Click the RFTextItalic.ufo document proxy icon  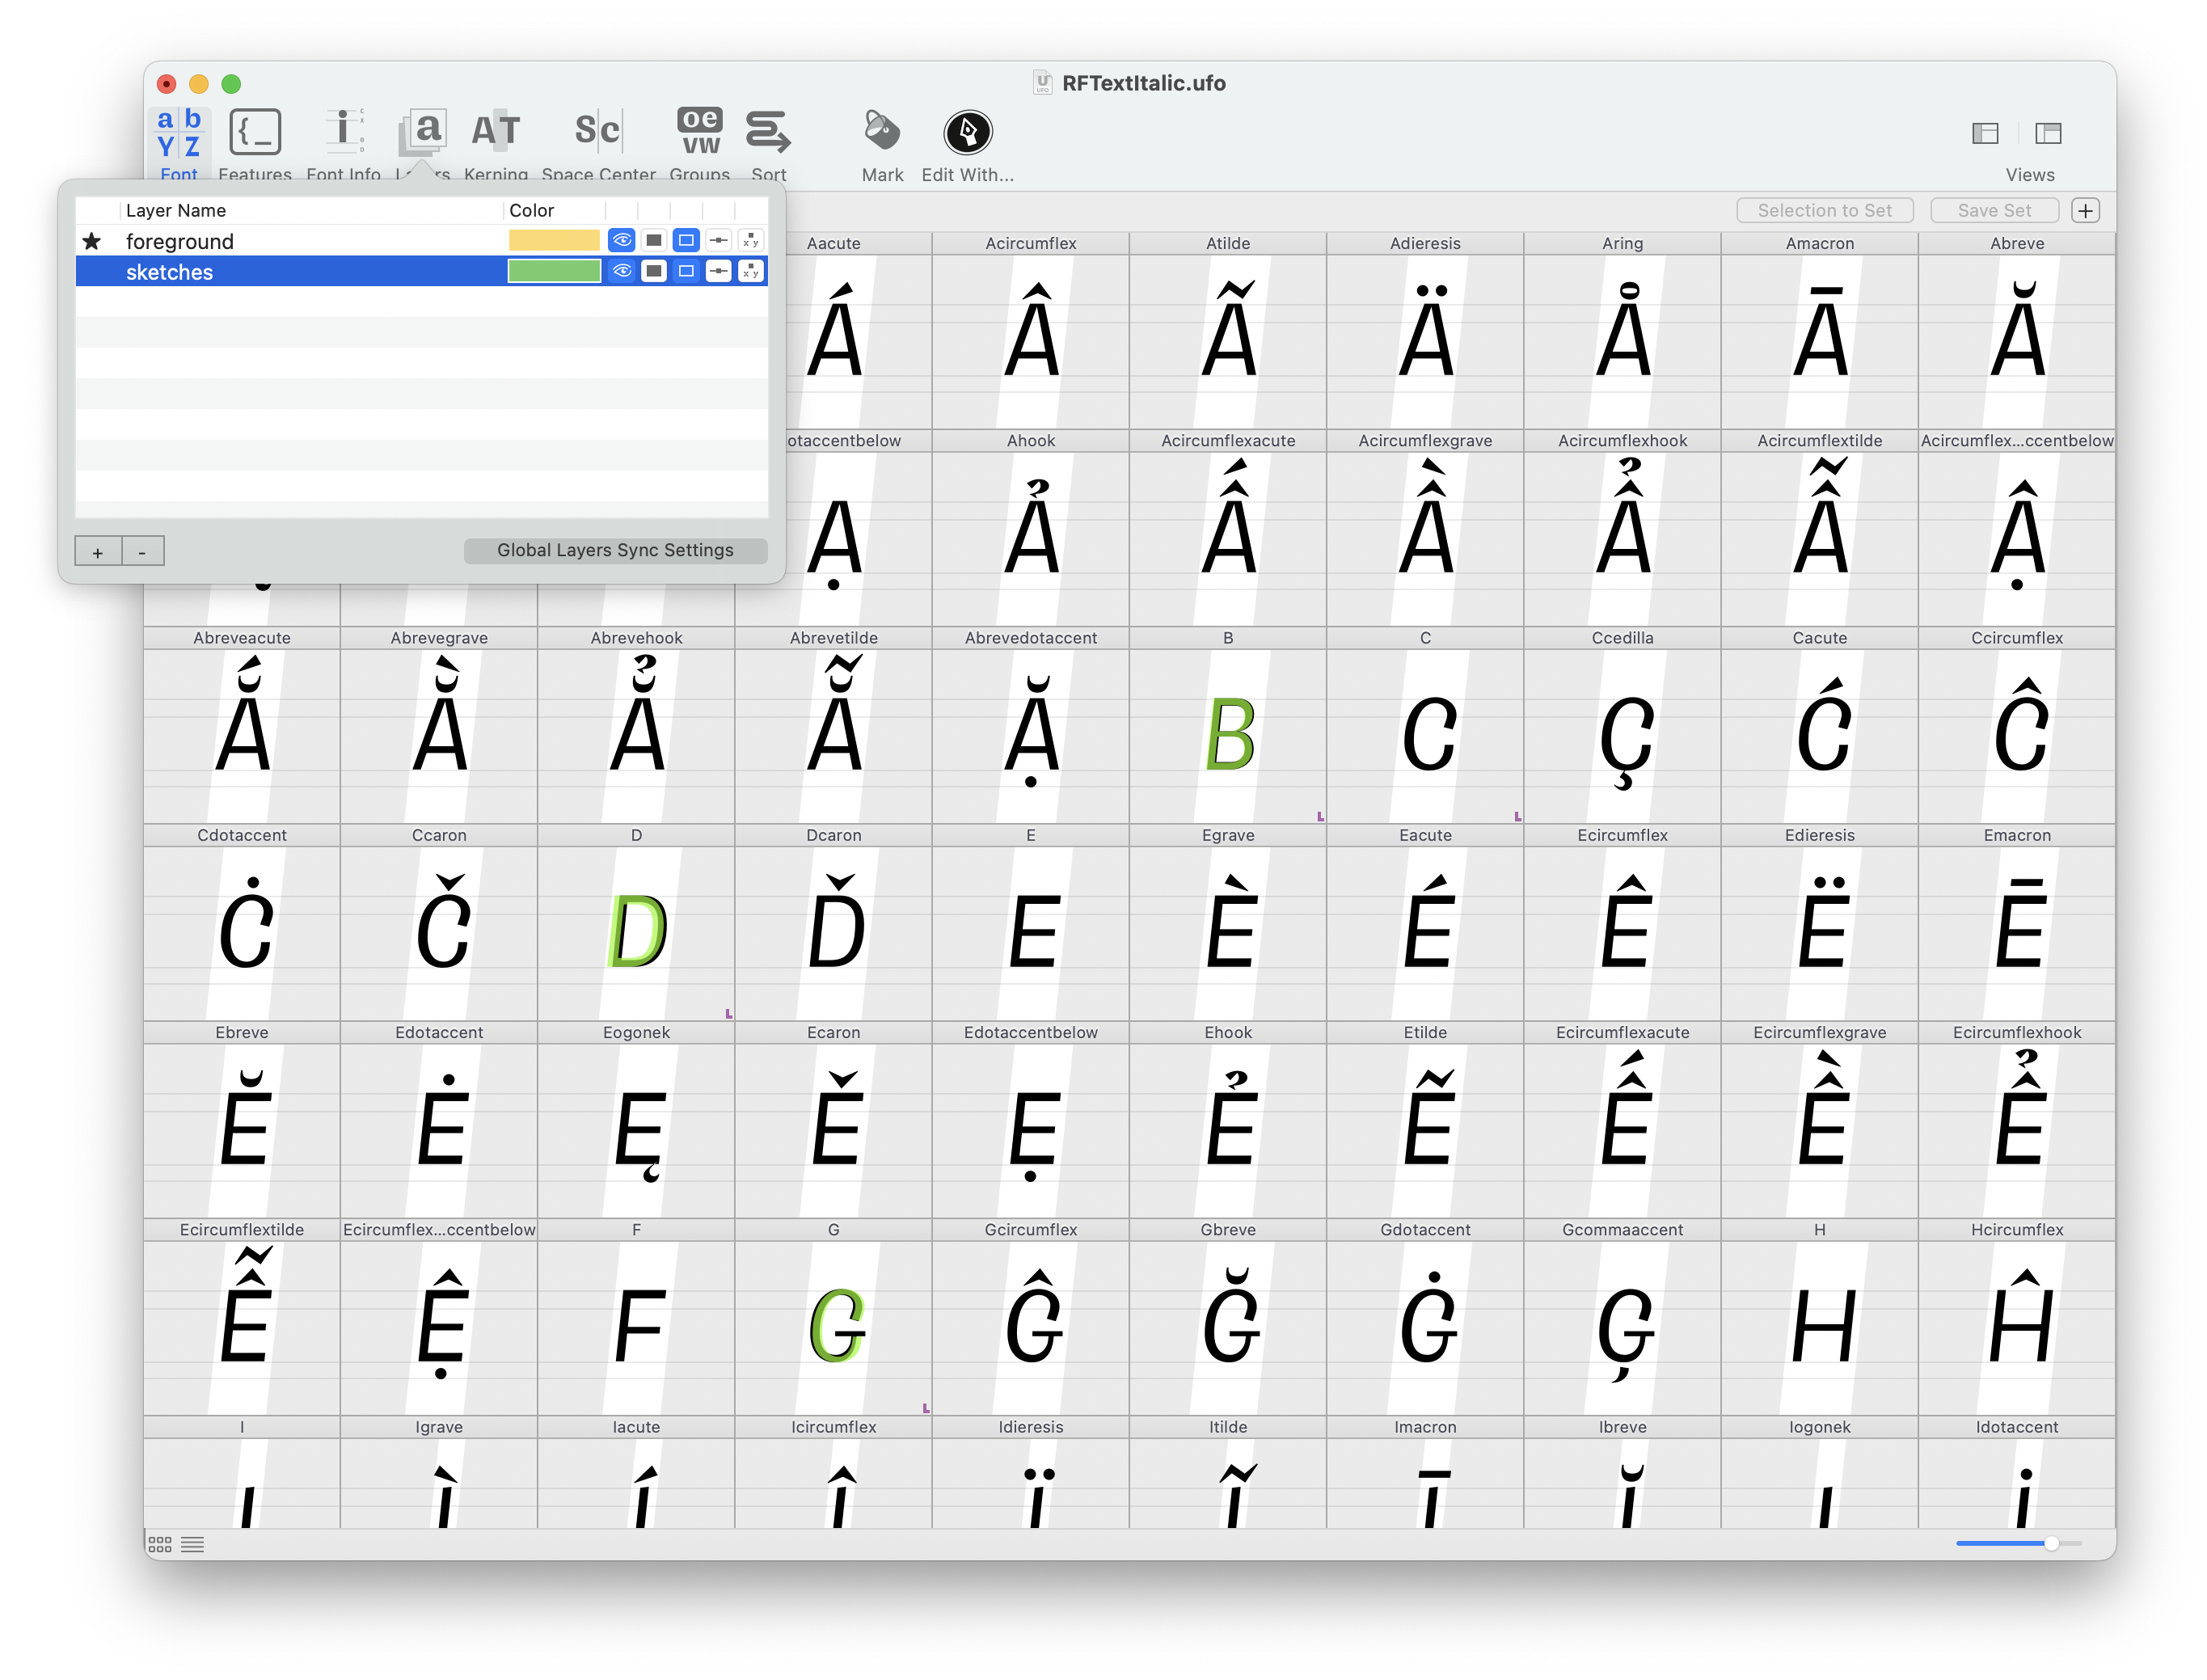click(1041, 83)
